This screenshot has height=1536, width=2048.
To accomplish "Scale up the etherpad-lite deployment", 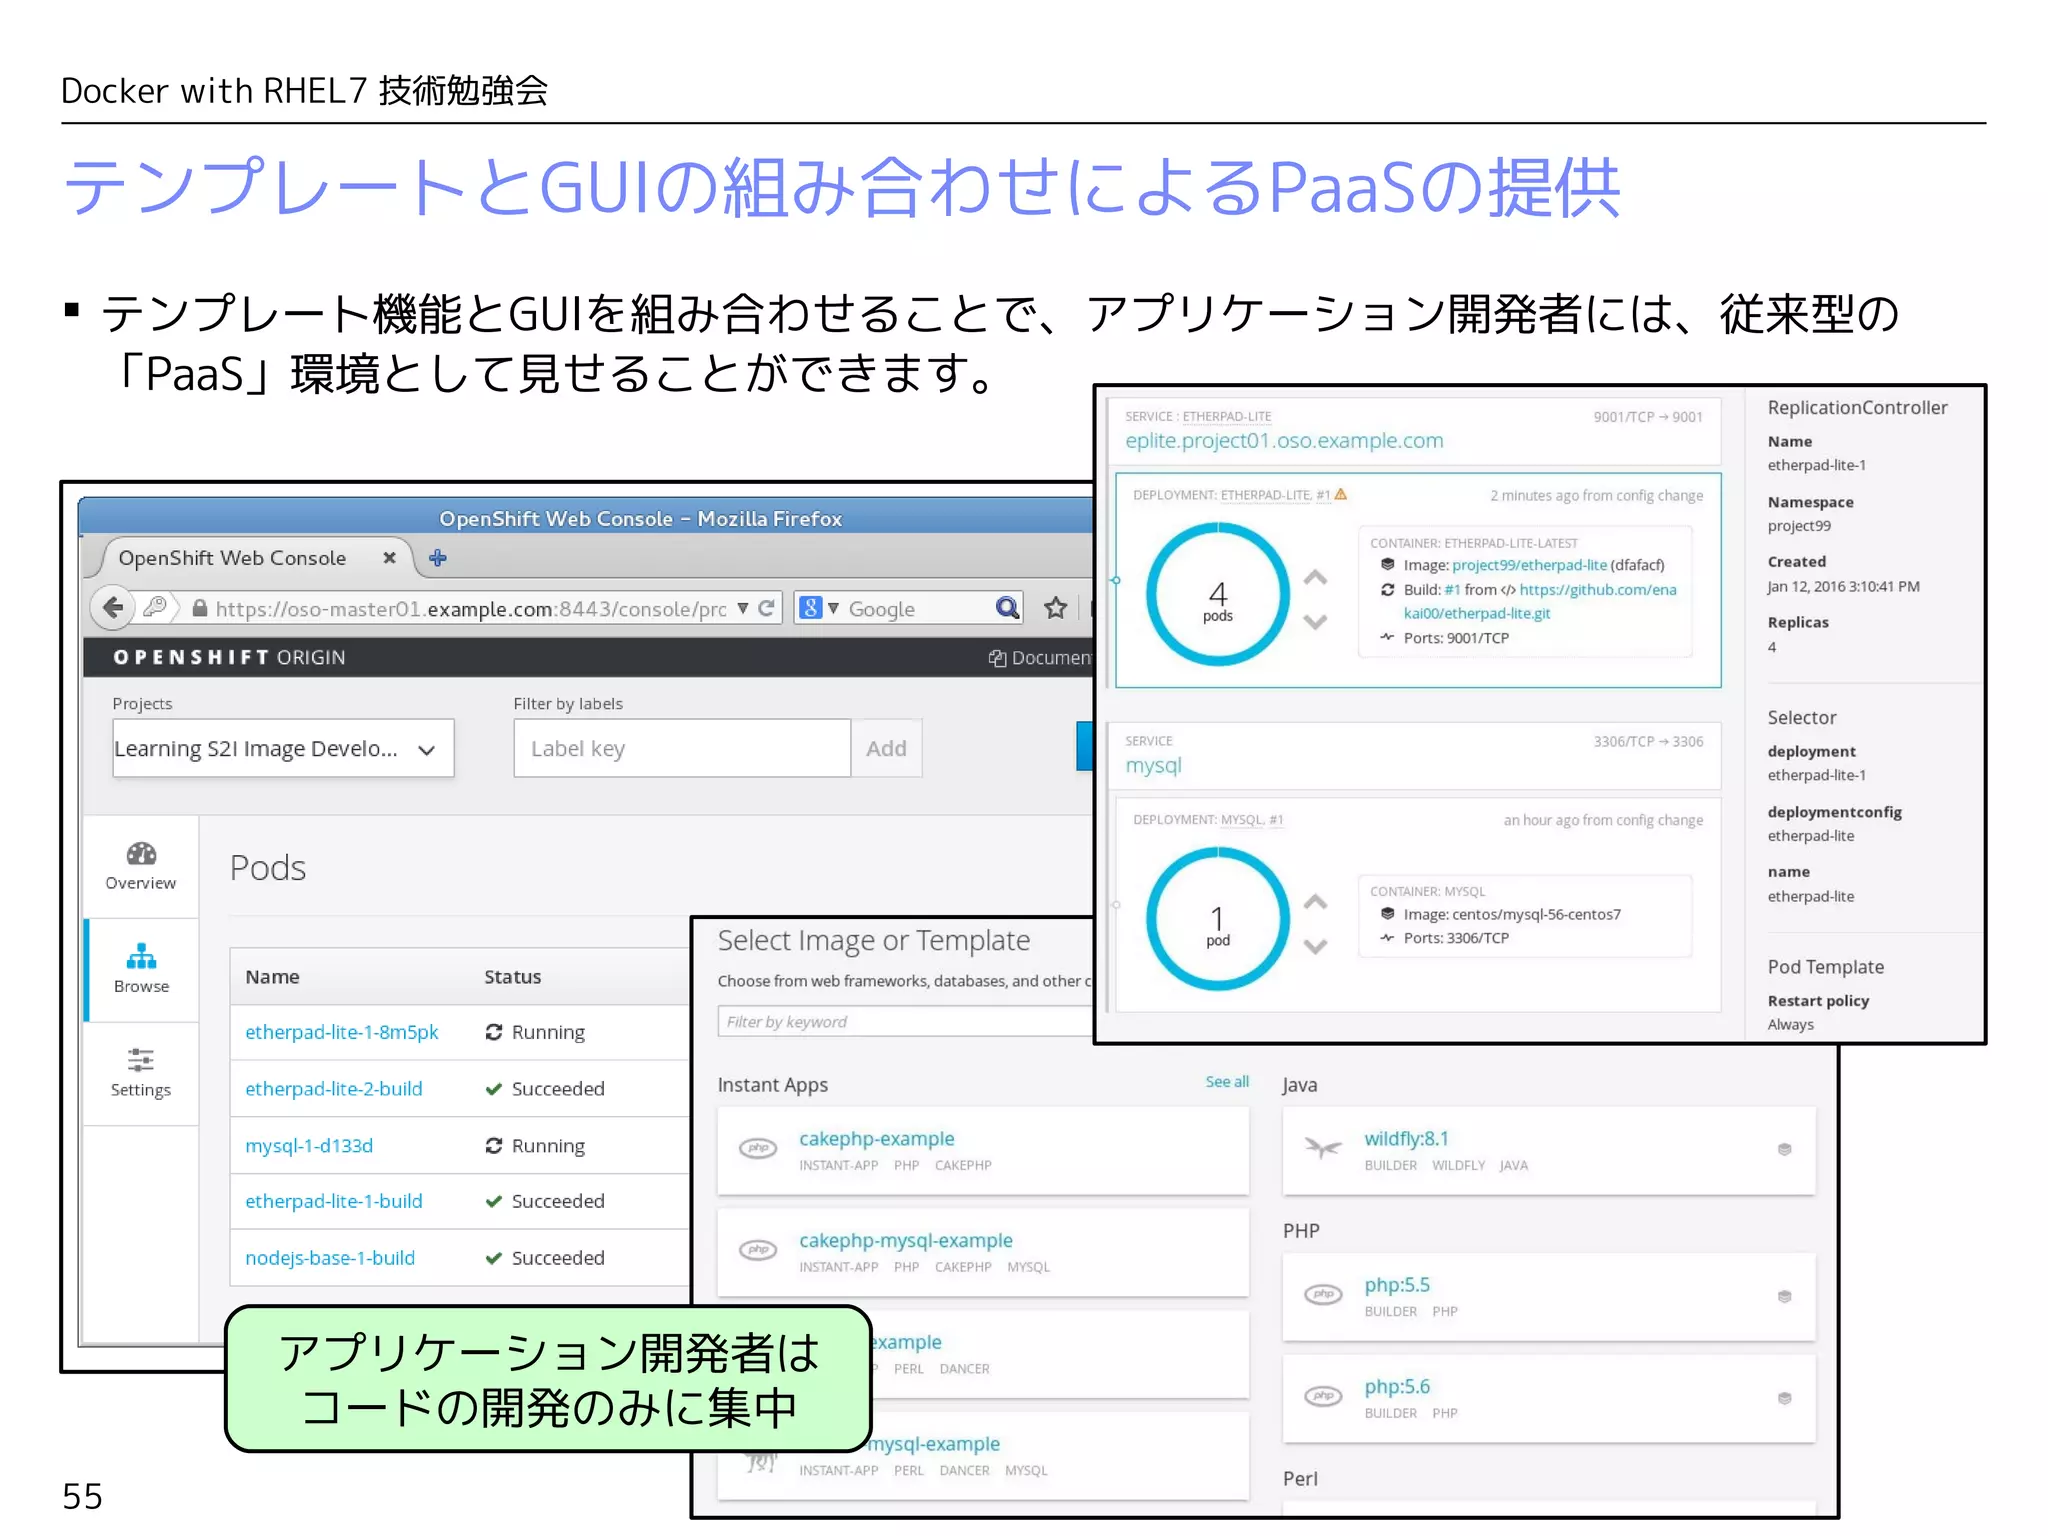I will pos(1315,578).
